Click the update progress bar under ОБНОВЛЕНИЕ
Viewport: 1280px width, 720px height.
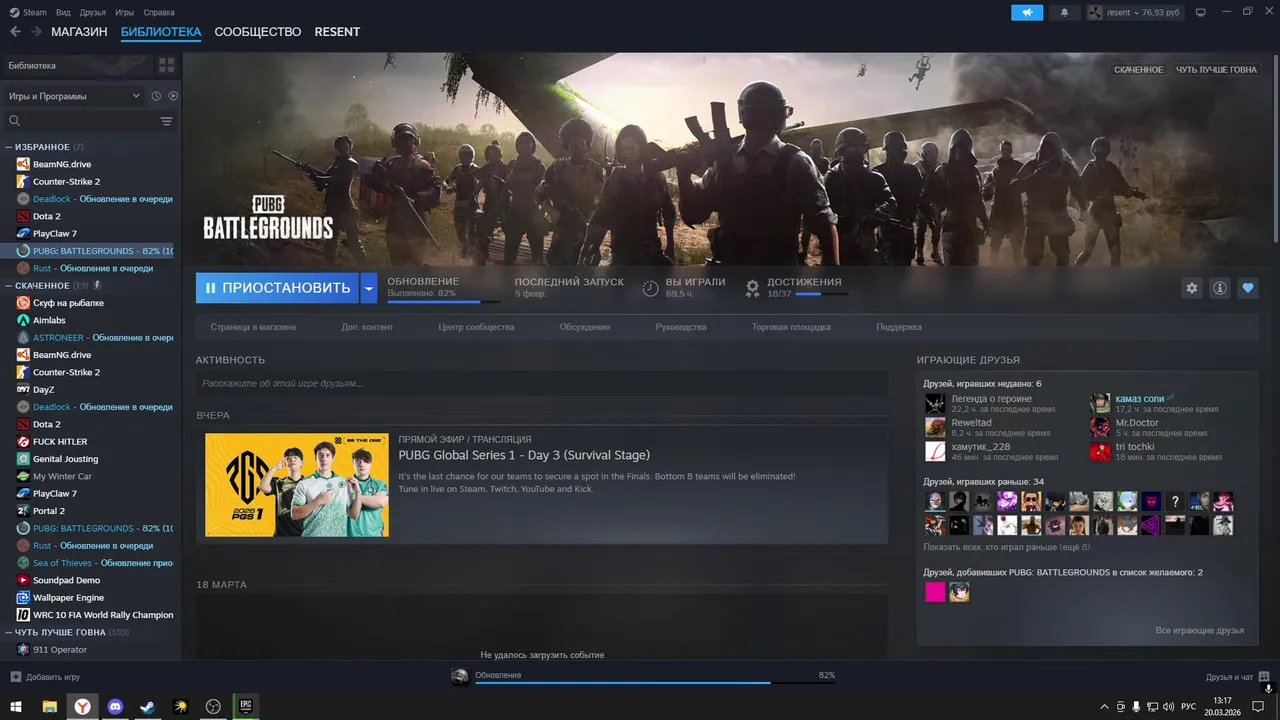click(x=445, y=301)
